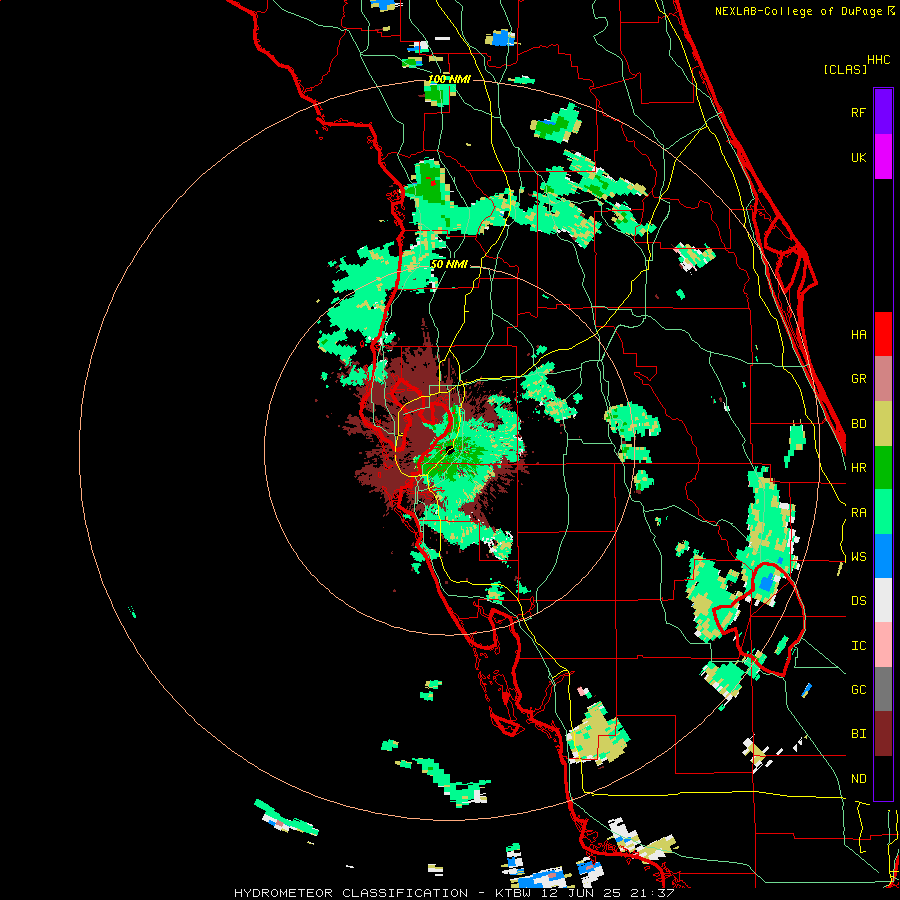Click the HA legend label
The width and height of the screenshot is (900, 900).
[858, 334]
